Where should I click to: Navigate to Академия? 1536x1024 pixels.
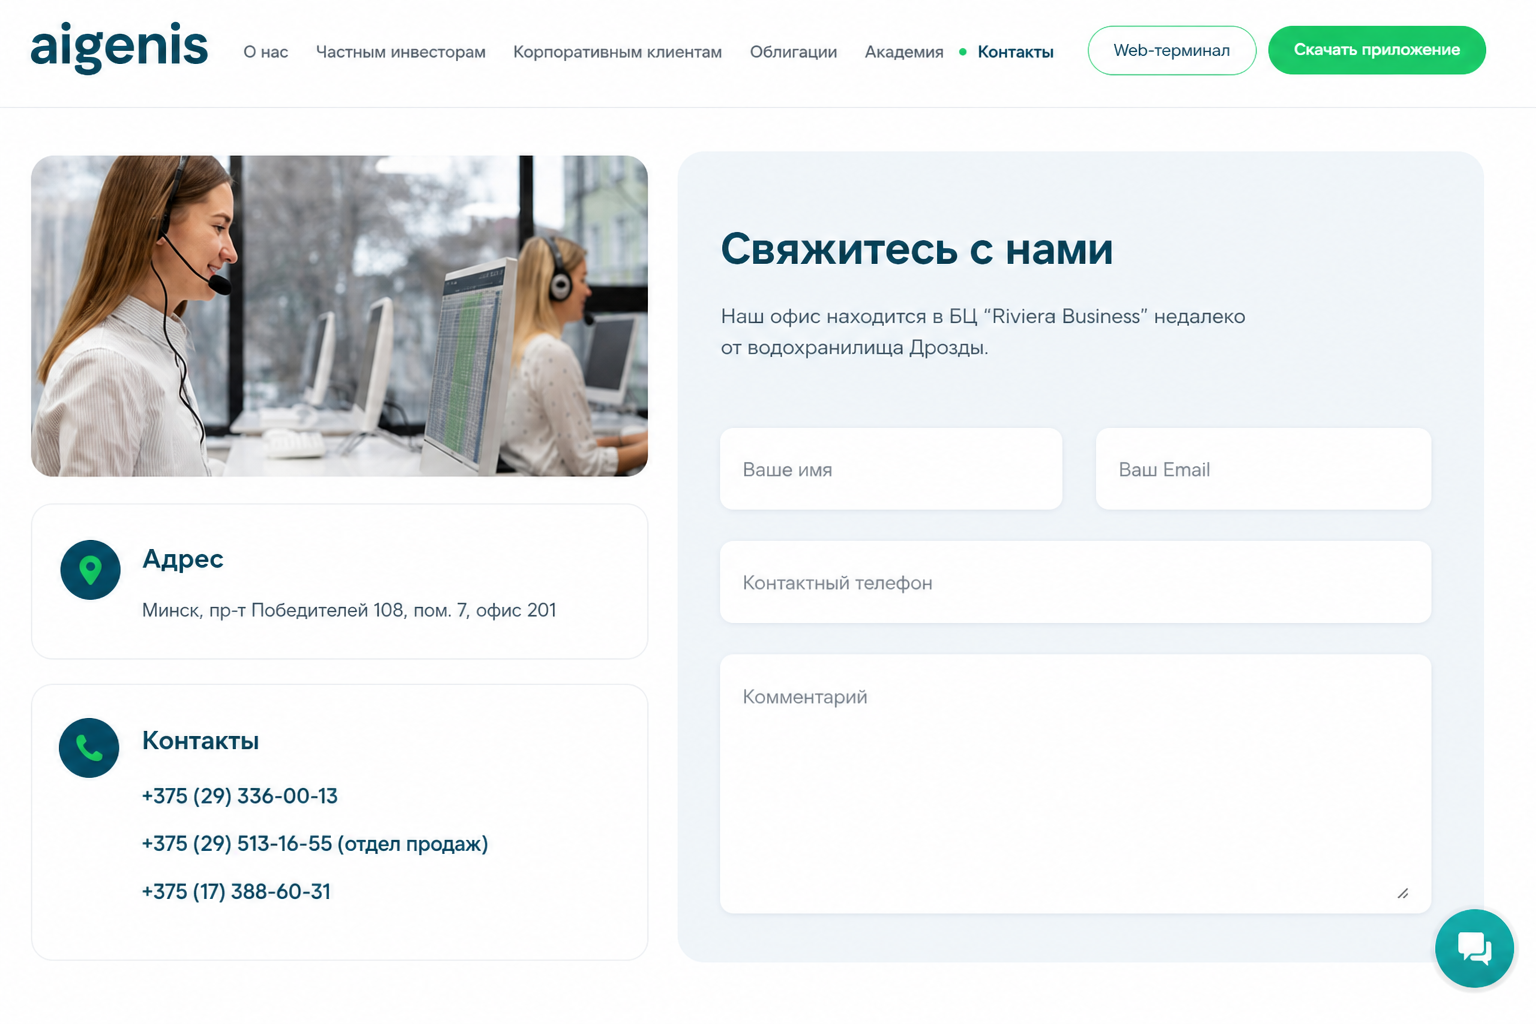point(904,52)
